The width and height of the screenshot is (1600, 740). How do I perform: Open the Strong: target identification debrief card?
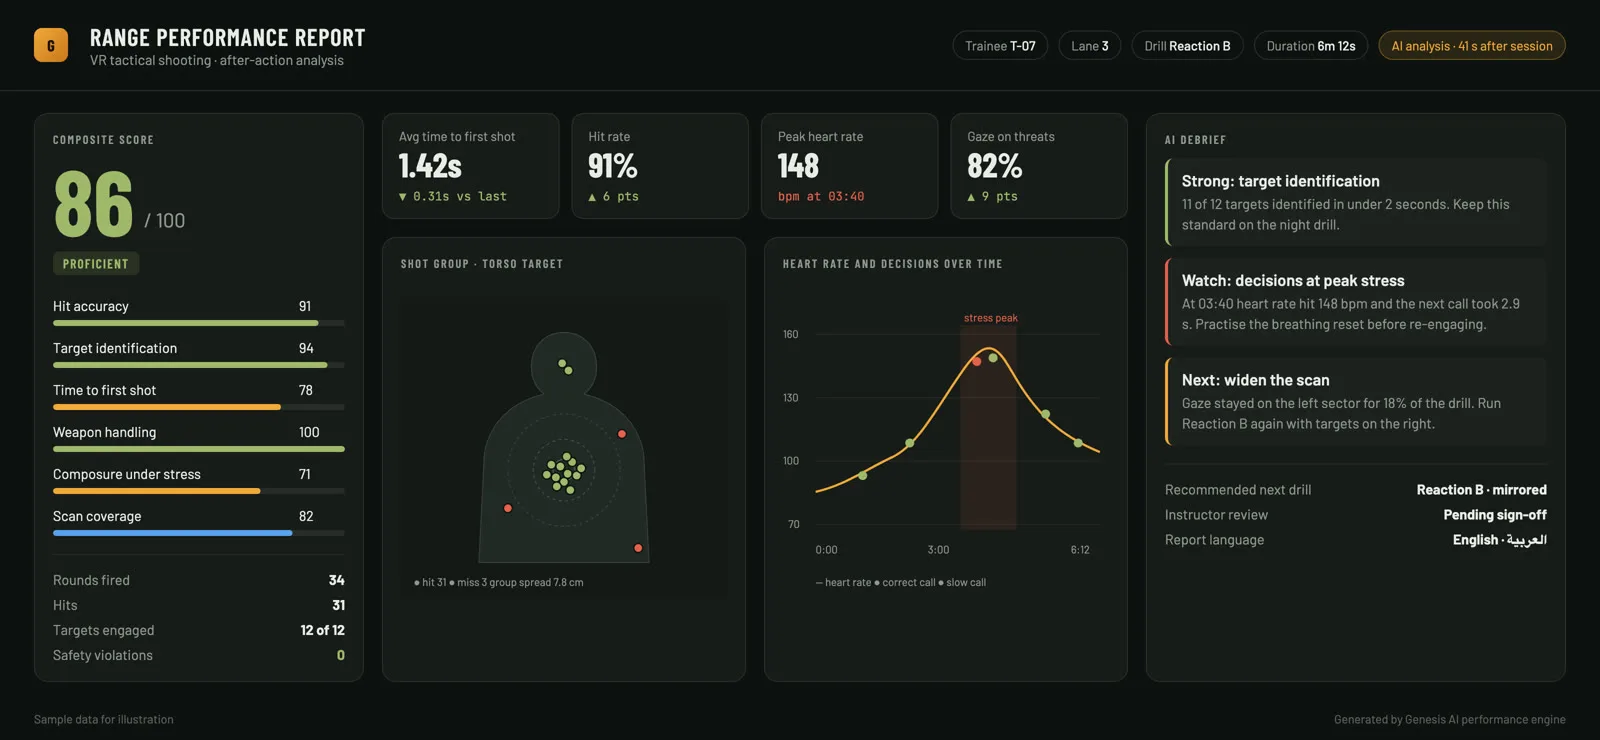[x=1356, y=202]
